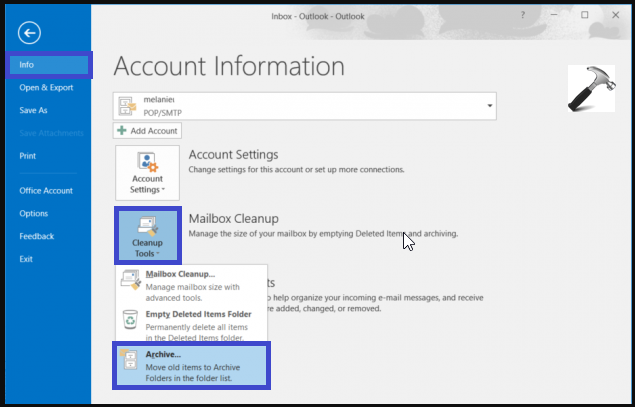Select Print from the backstage menu

[28, 156]
